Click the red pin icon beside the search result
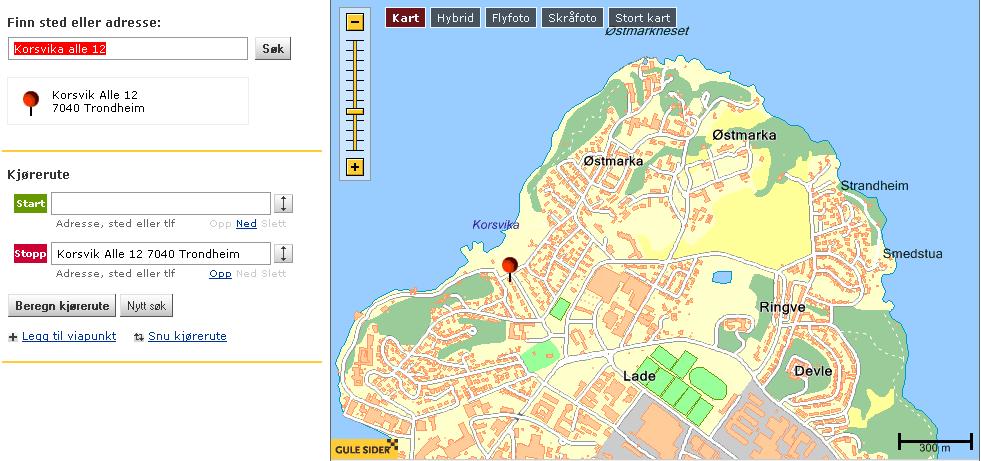This screenshot has width=981, height=461. [31, 100]
